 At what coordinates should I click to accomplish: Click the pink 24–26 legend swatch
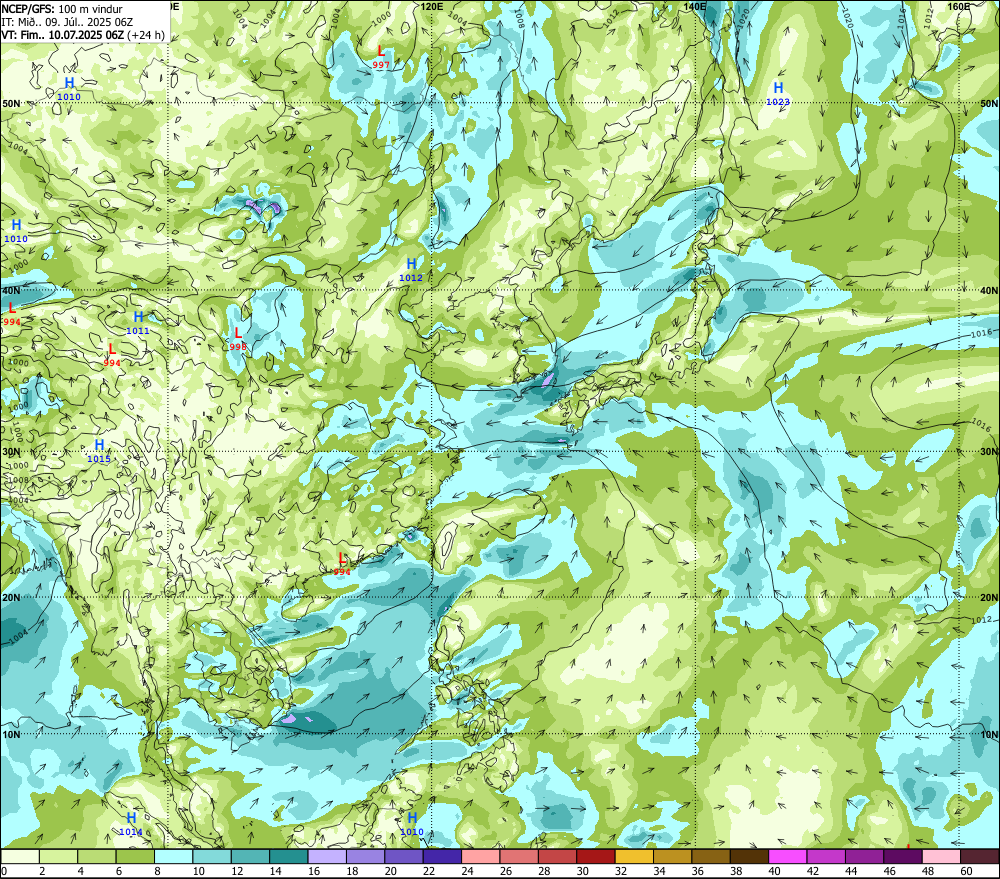480,856
